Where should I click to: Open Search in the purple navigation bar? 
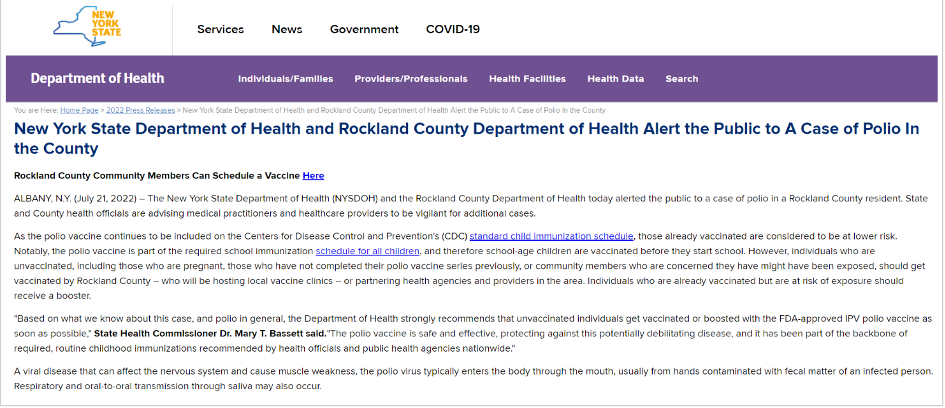pyautogui.click(x=682, y=79)
